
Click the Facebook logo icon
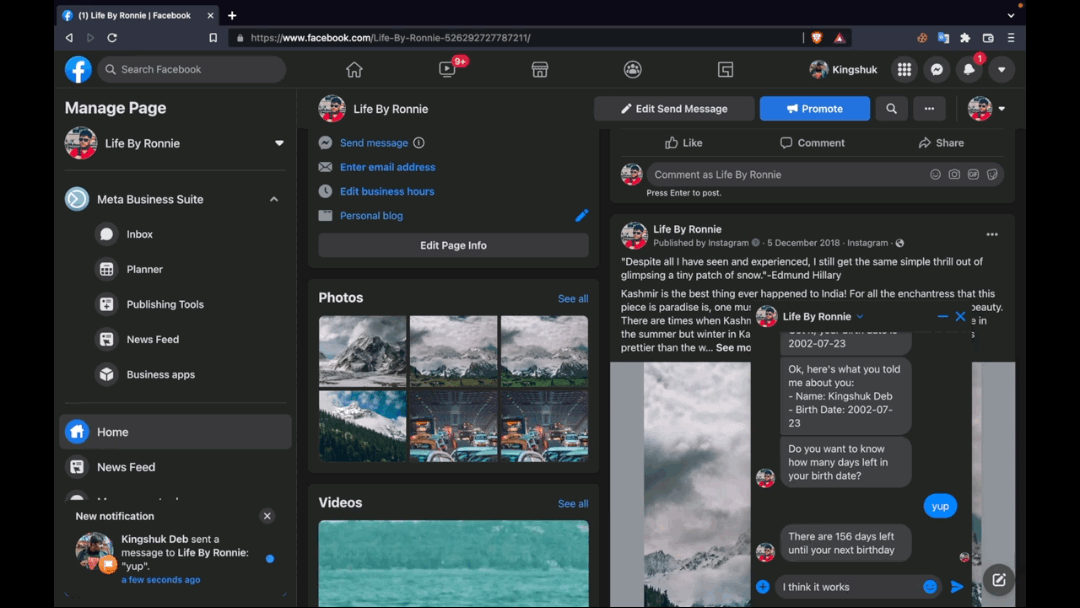pos(78,70)
